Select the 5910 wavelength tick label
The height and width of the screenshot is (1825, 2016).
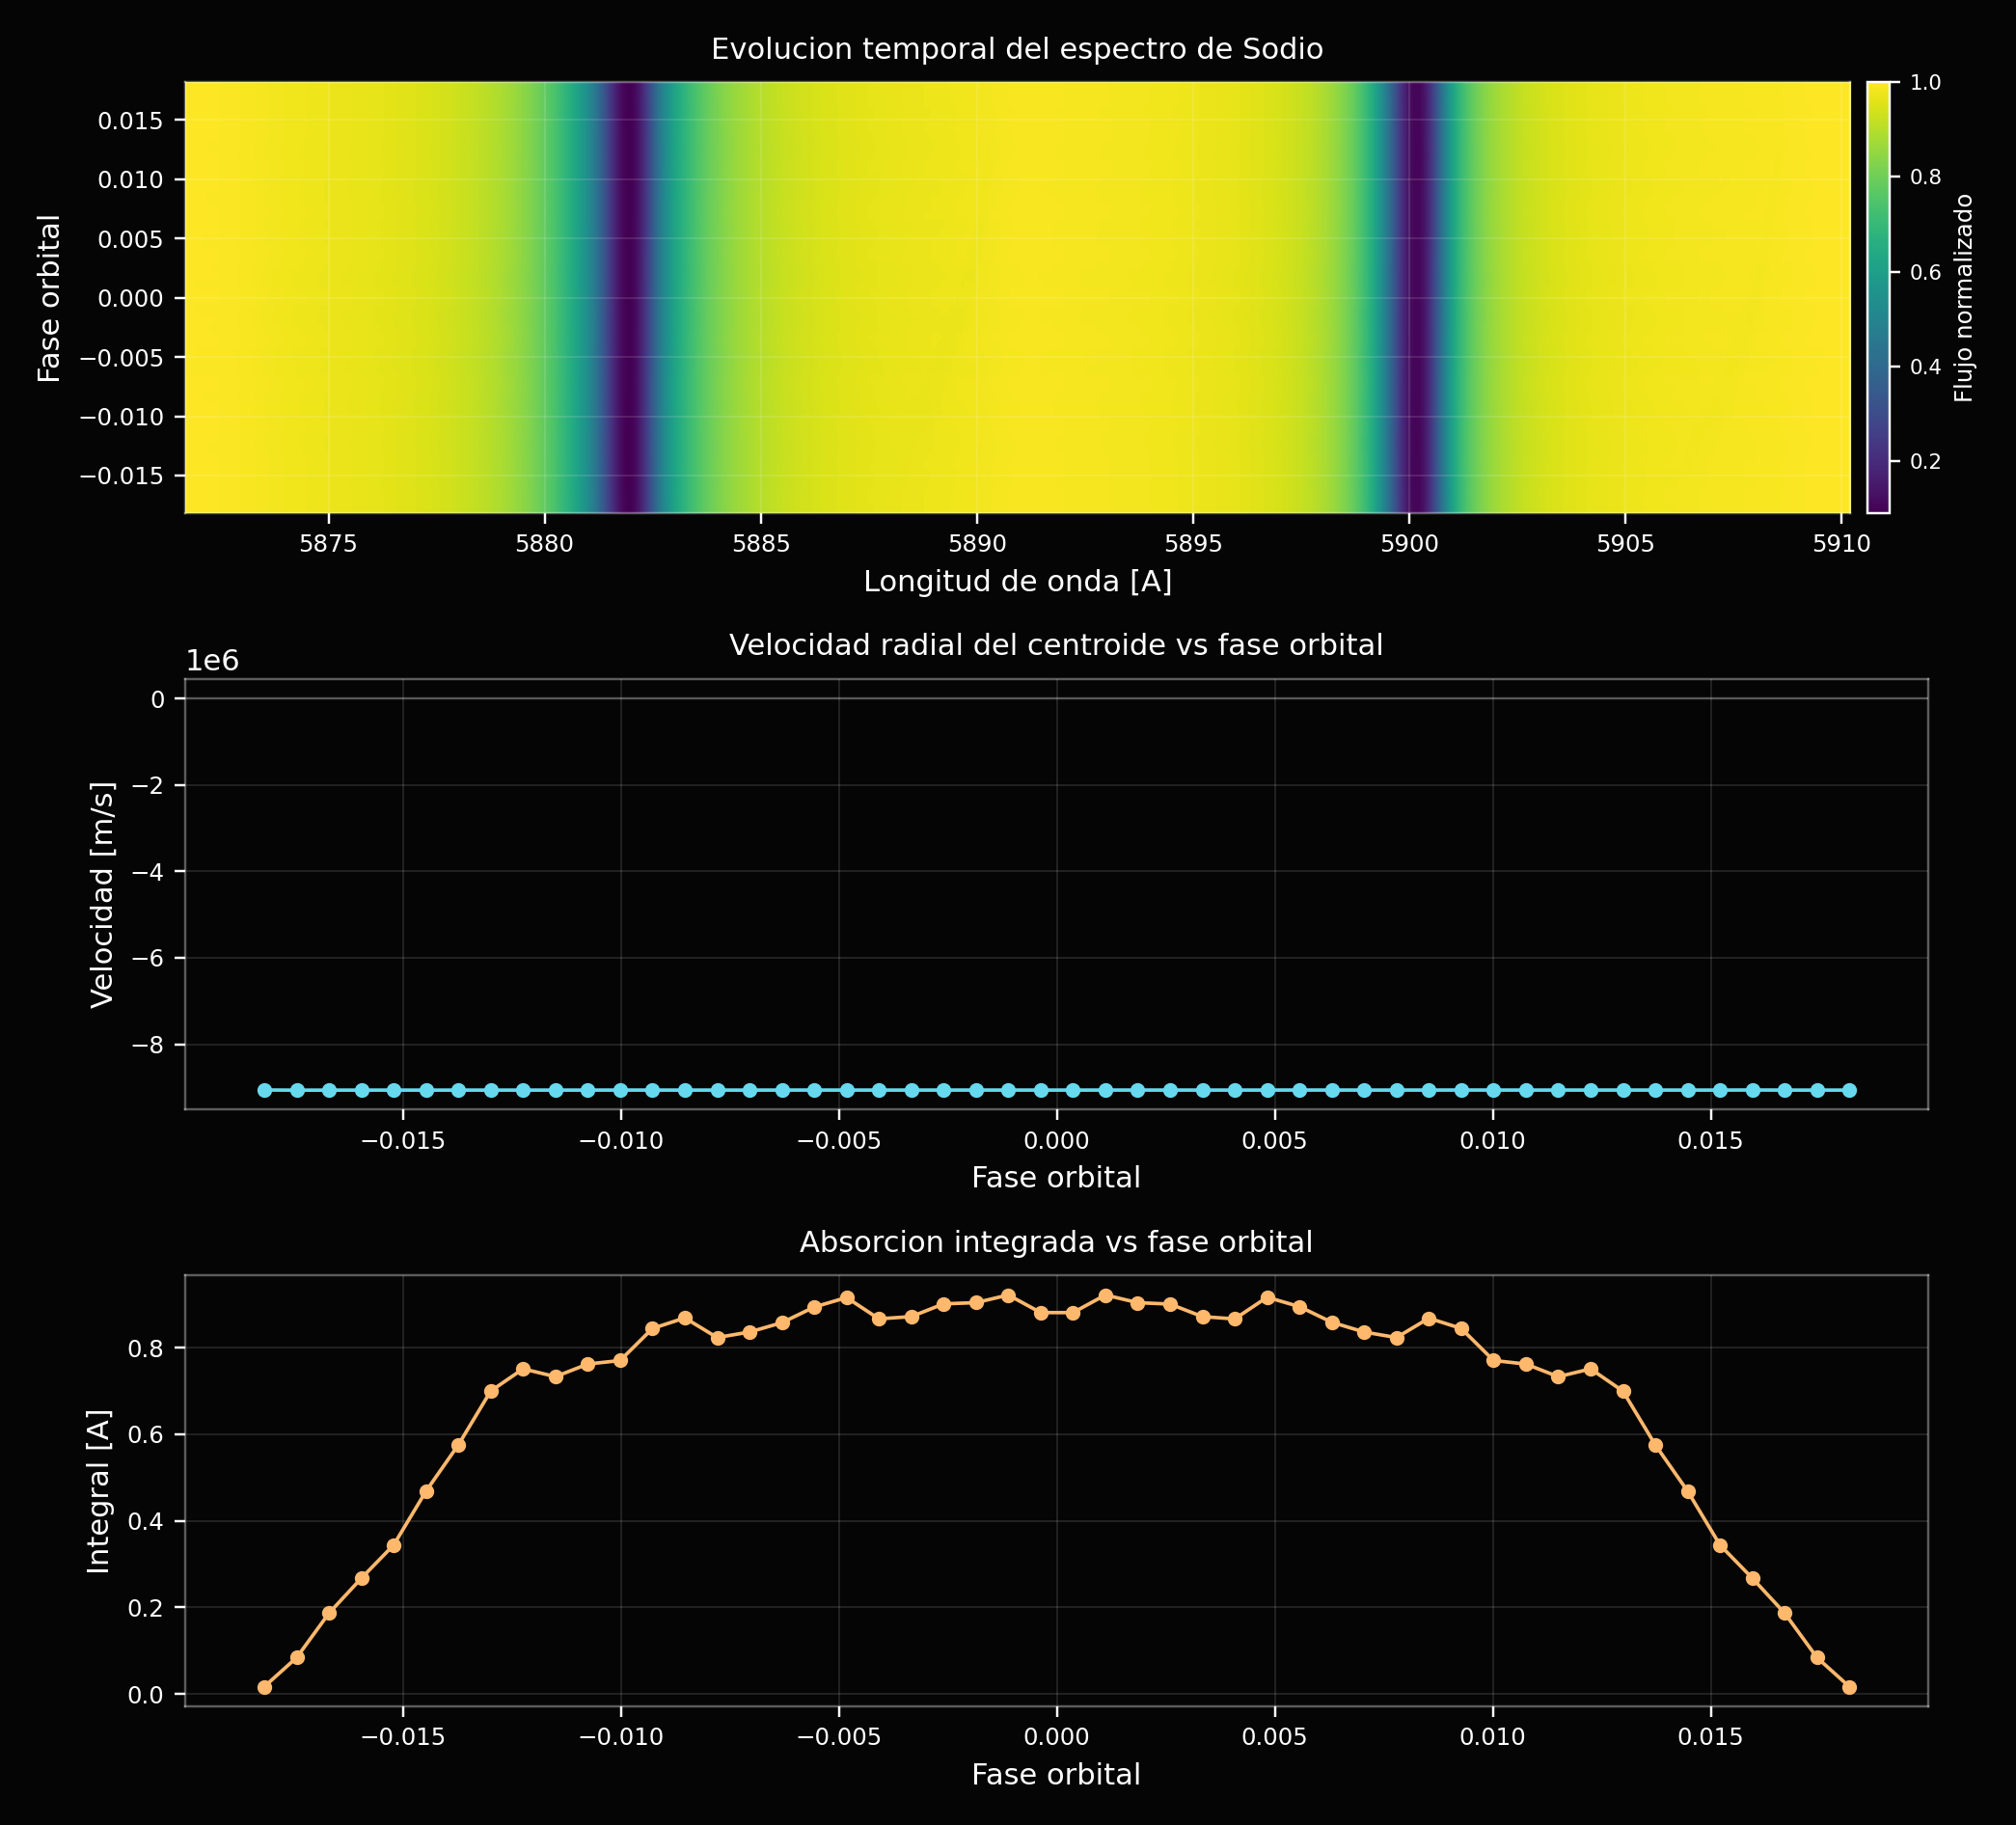coord(1842,545)
